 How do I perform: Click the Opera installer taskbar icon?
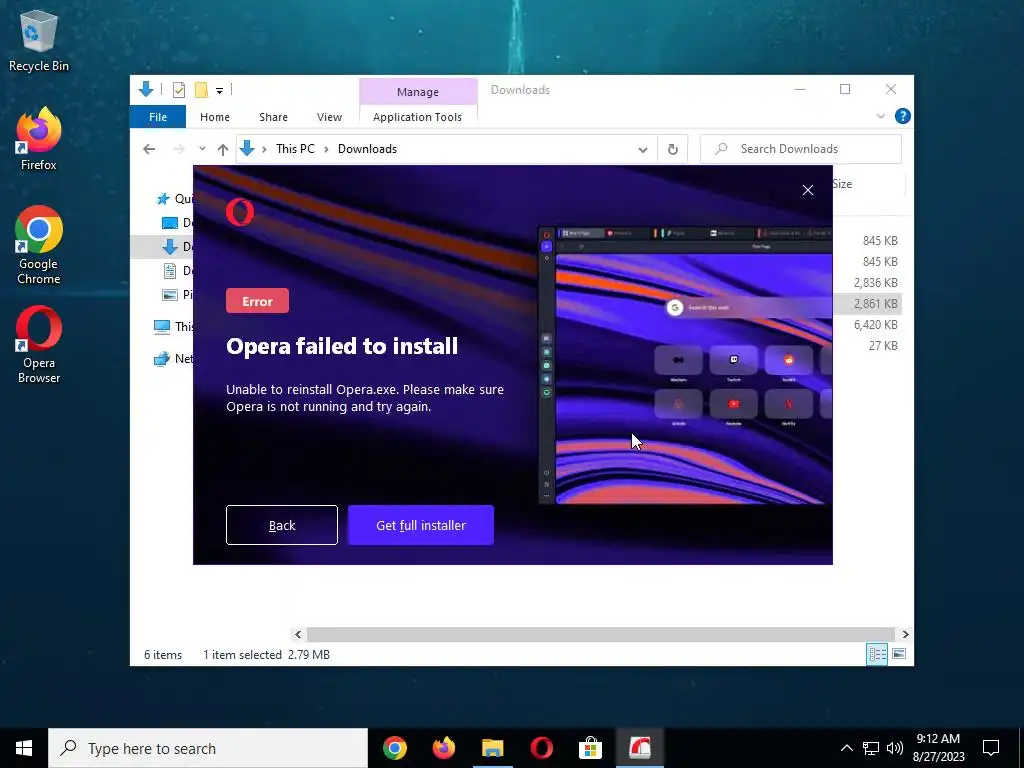tap(639, 748)
